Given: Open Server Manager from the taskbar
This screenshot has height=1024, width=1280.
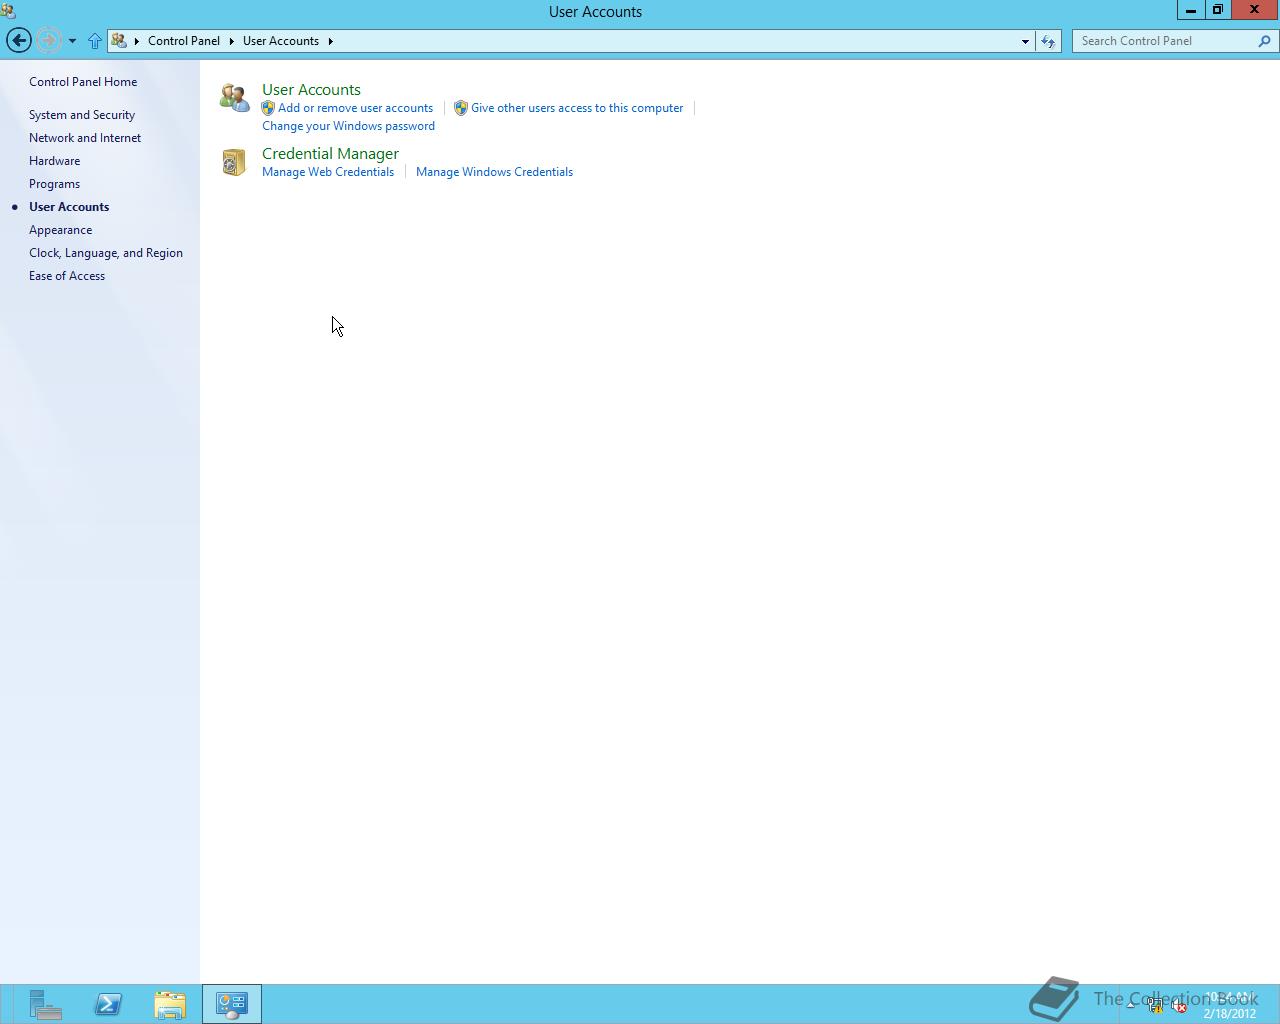Looking at the screenshot, I should (x=45, y=1004).
